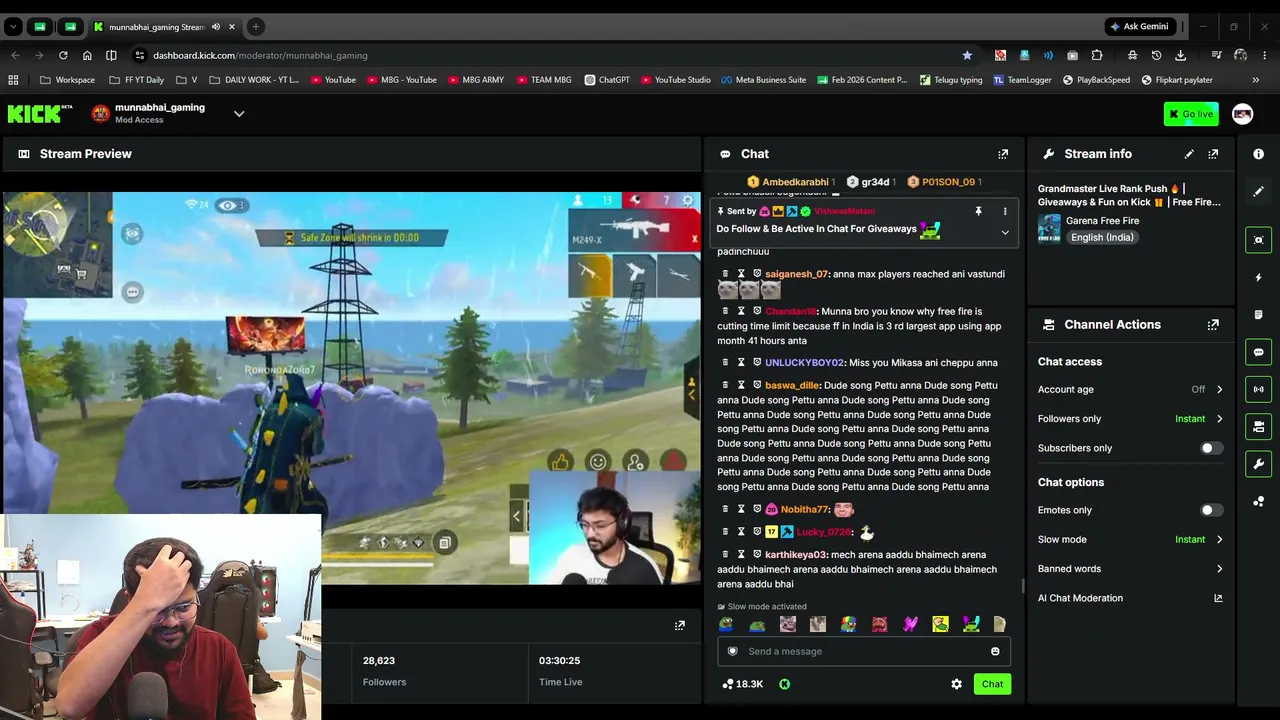Screen dimensions: 1280x720
Task: Click the English (India) language tag
Action: click(1102, 238)
